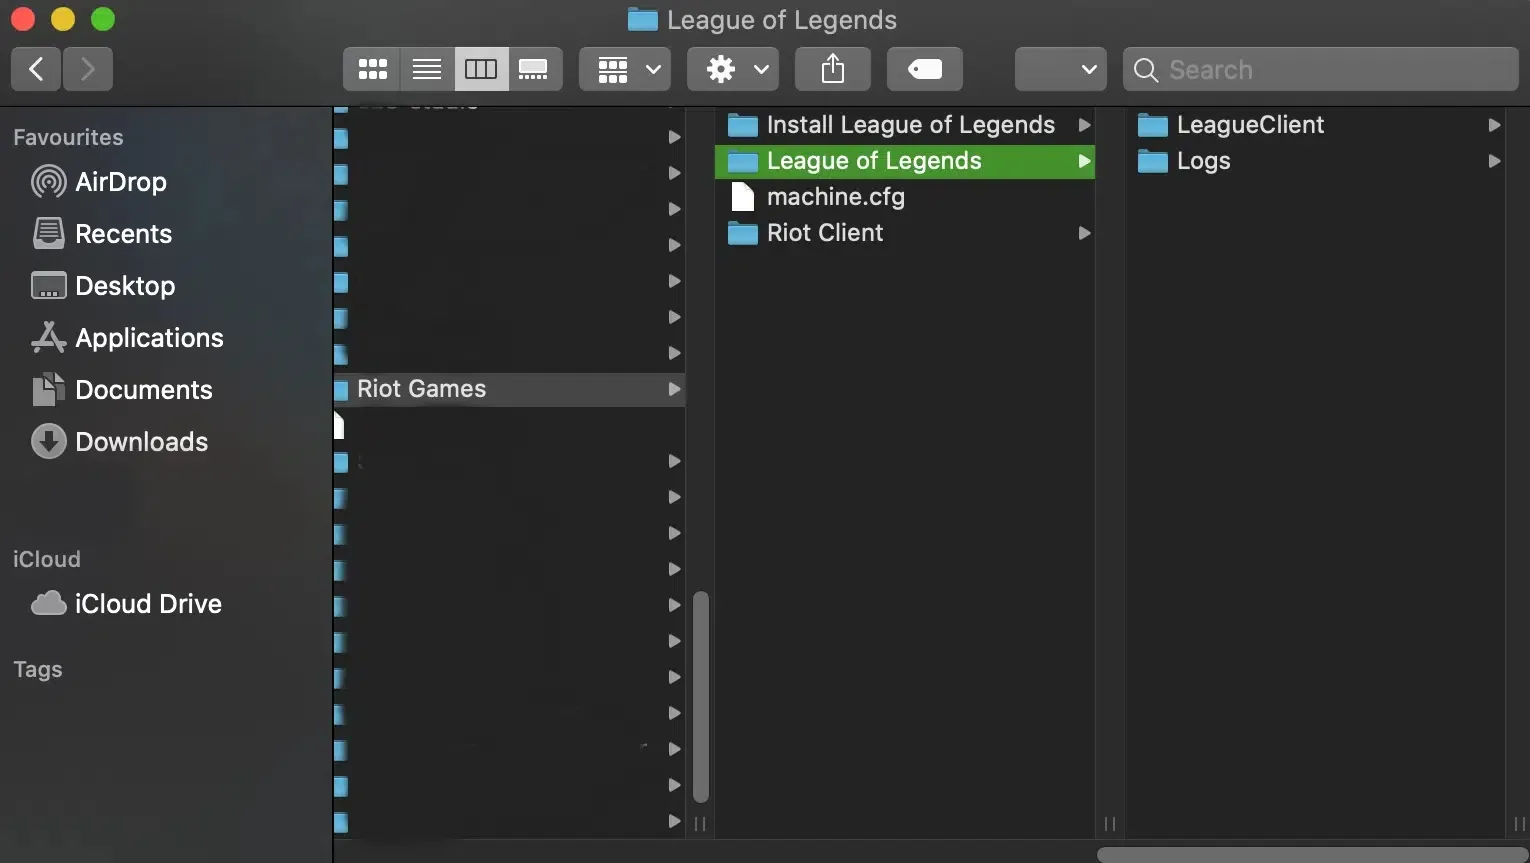The width and height of the screenshot is (1530, 863).
Task: Switch to column view
Action: [x=481, y=69]
